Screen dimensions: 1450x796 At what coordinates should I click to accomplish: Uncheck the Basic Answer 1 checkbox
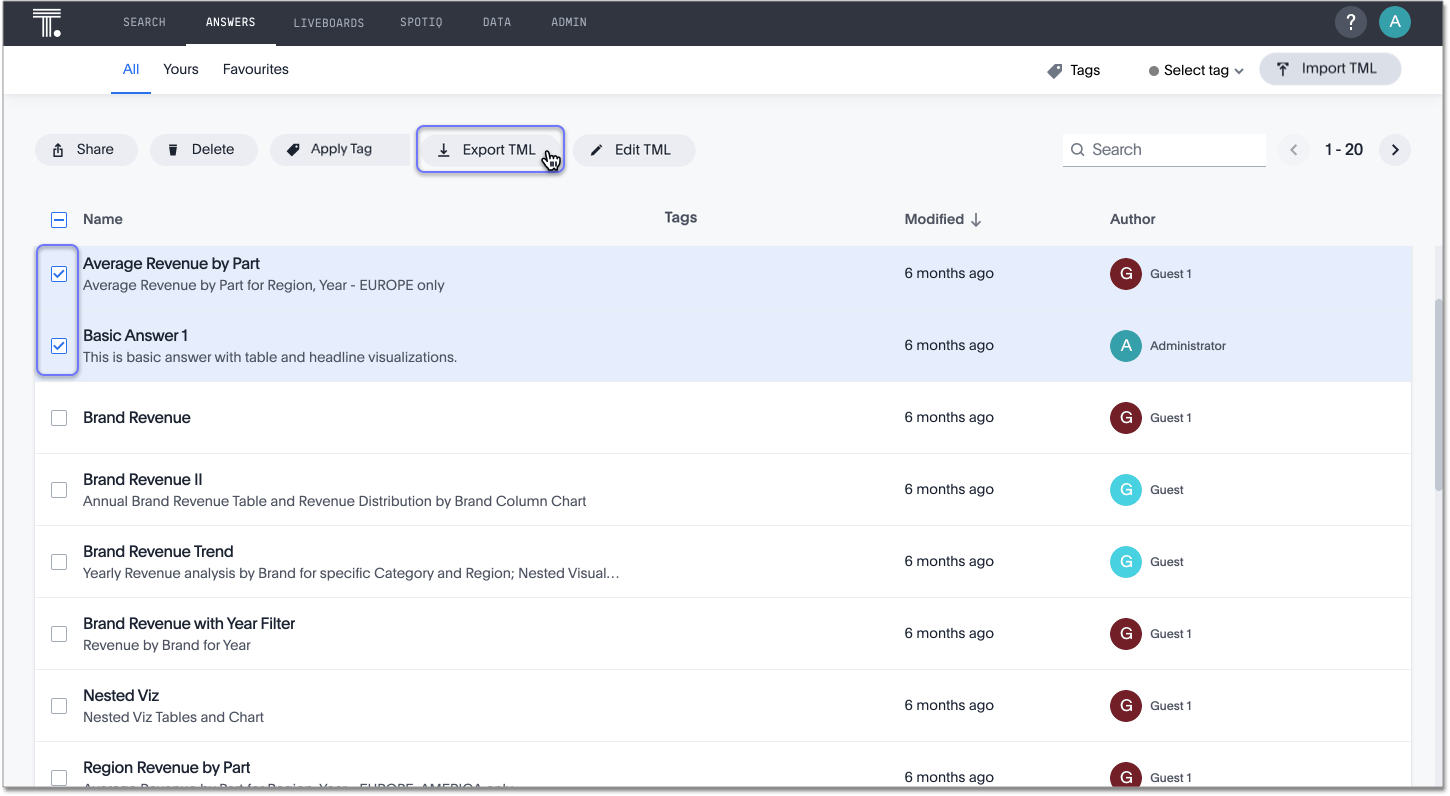[59, 346]
